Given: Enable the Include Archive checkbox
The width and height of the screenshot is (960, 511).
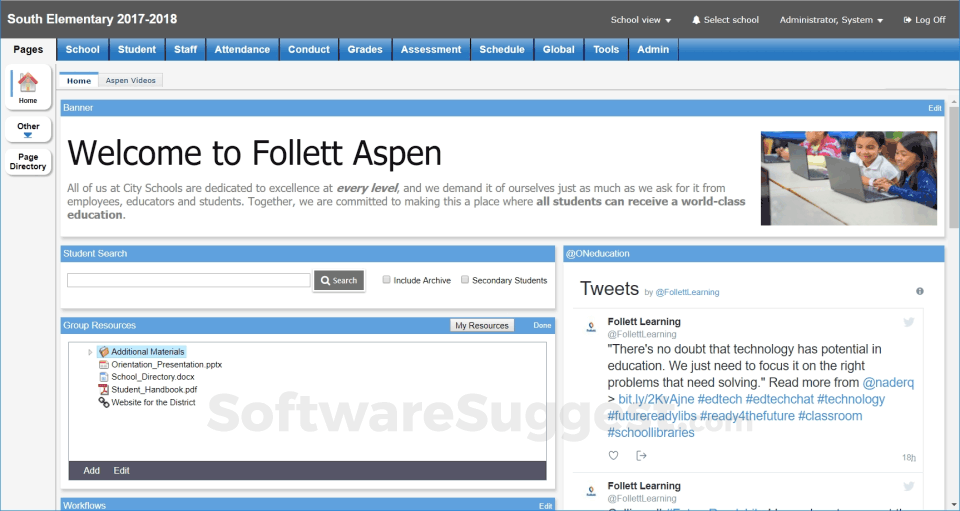Looking at the screenshot, I should (x=387, y=281).
